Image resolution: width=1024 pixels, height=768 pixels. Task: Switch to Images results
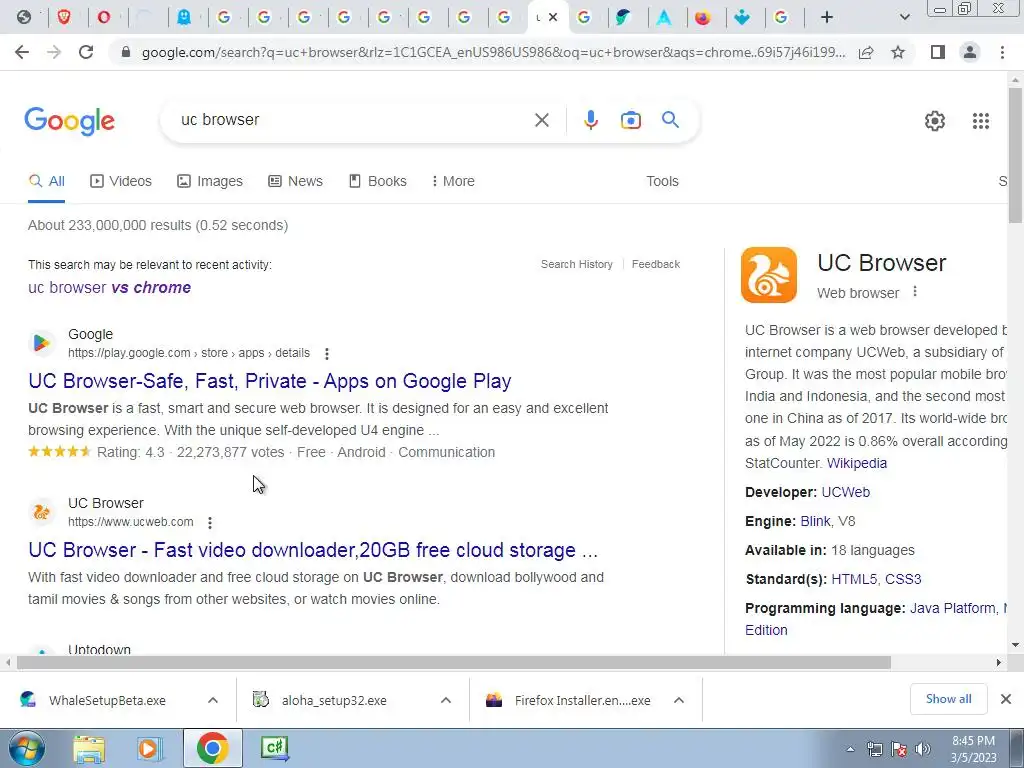pos(210,182)
